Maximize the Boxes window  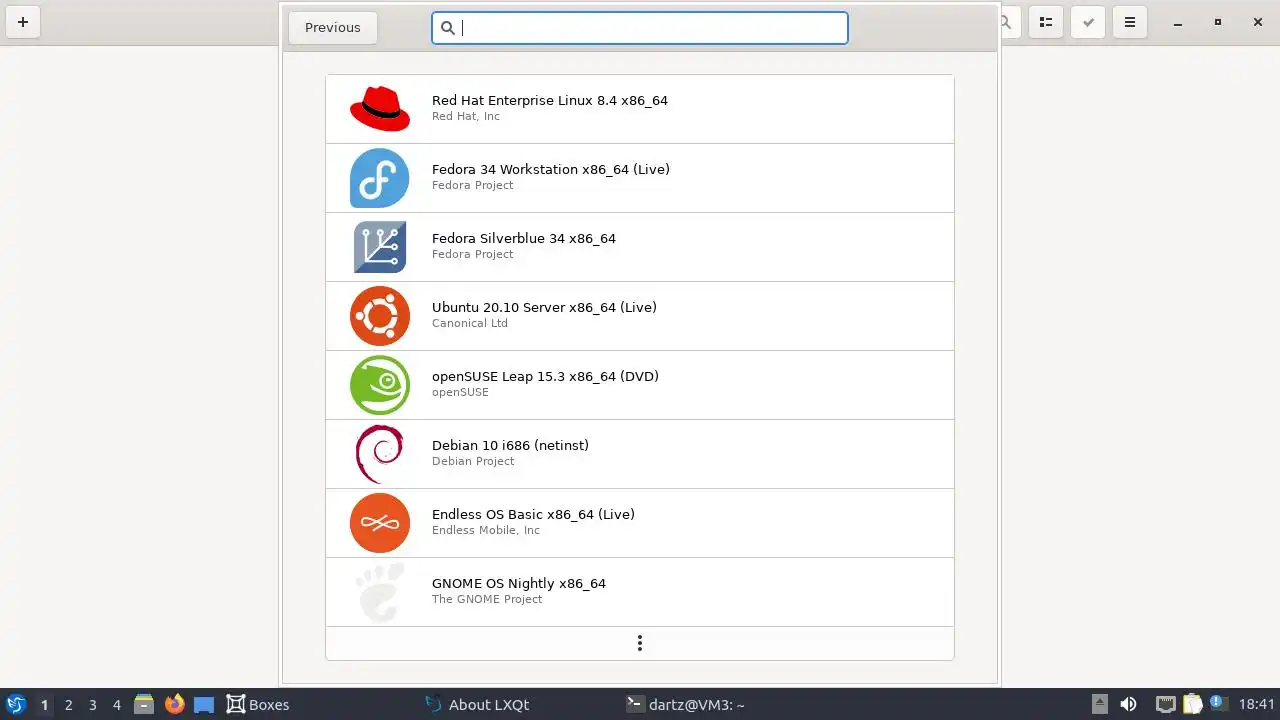[x=1218, y=22]
